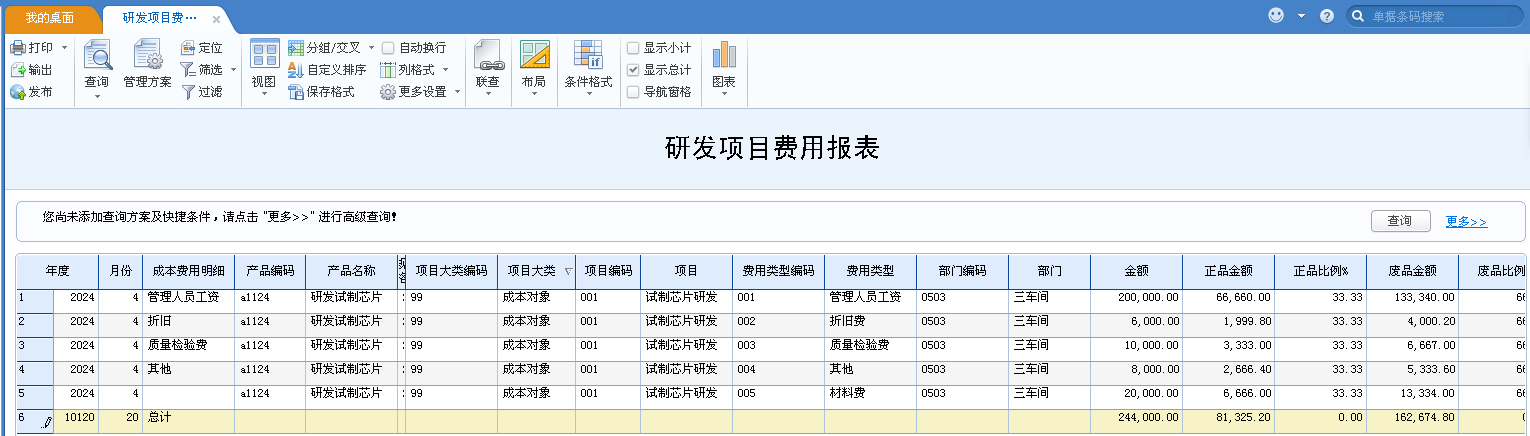The image size is (1530, 436).
Task: Click the 联查 chain link icon
Action: (487, 56)
